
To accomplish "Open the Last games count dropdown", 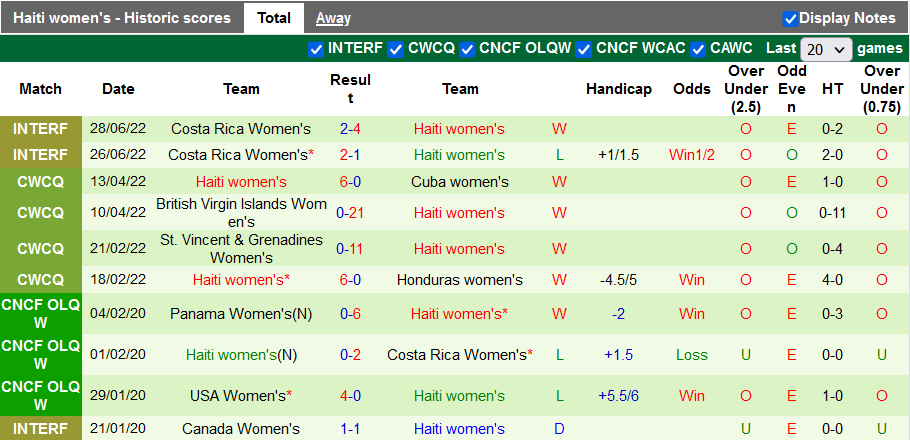I will [x=826, y=49].
